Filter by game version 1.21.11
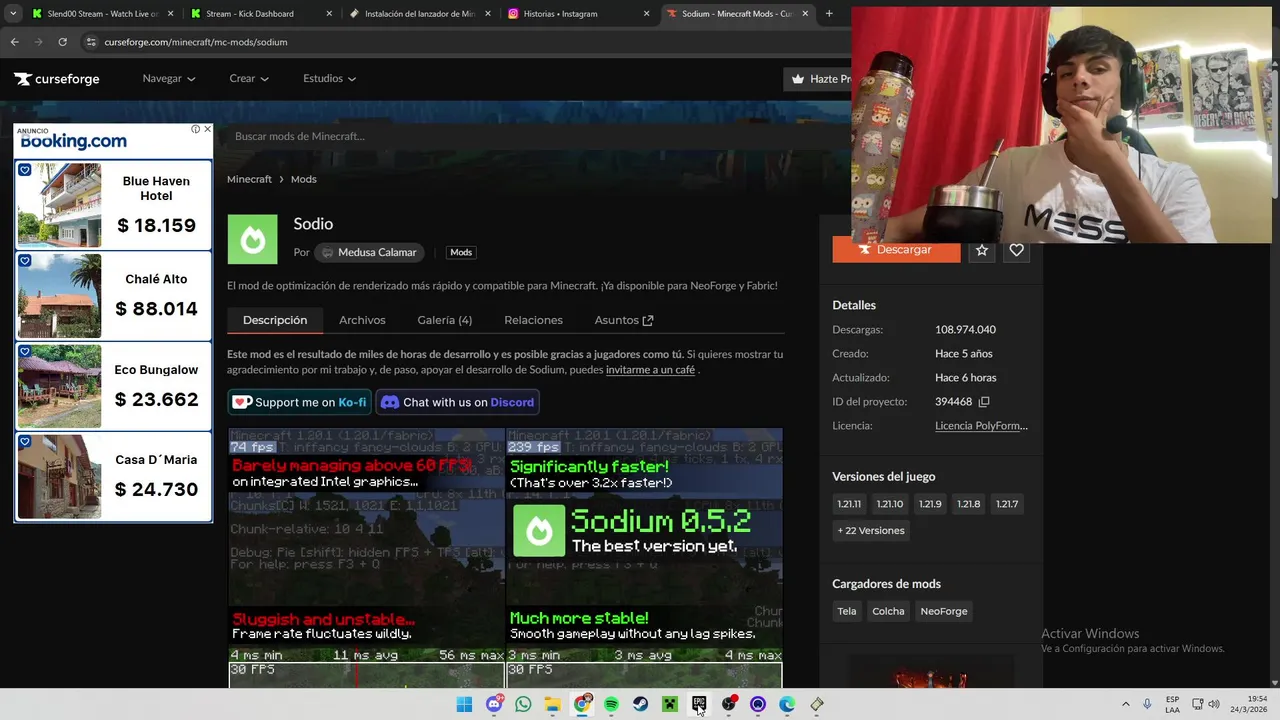 pyautogui.click(x=849, y=504)
